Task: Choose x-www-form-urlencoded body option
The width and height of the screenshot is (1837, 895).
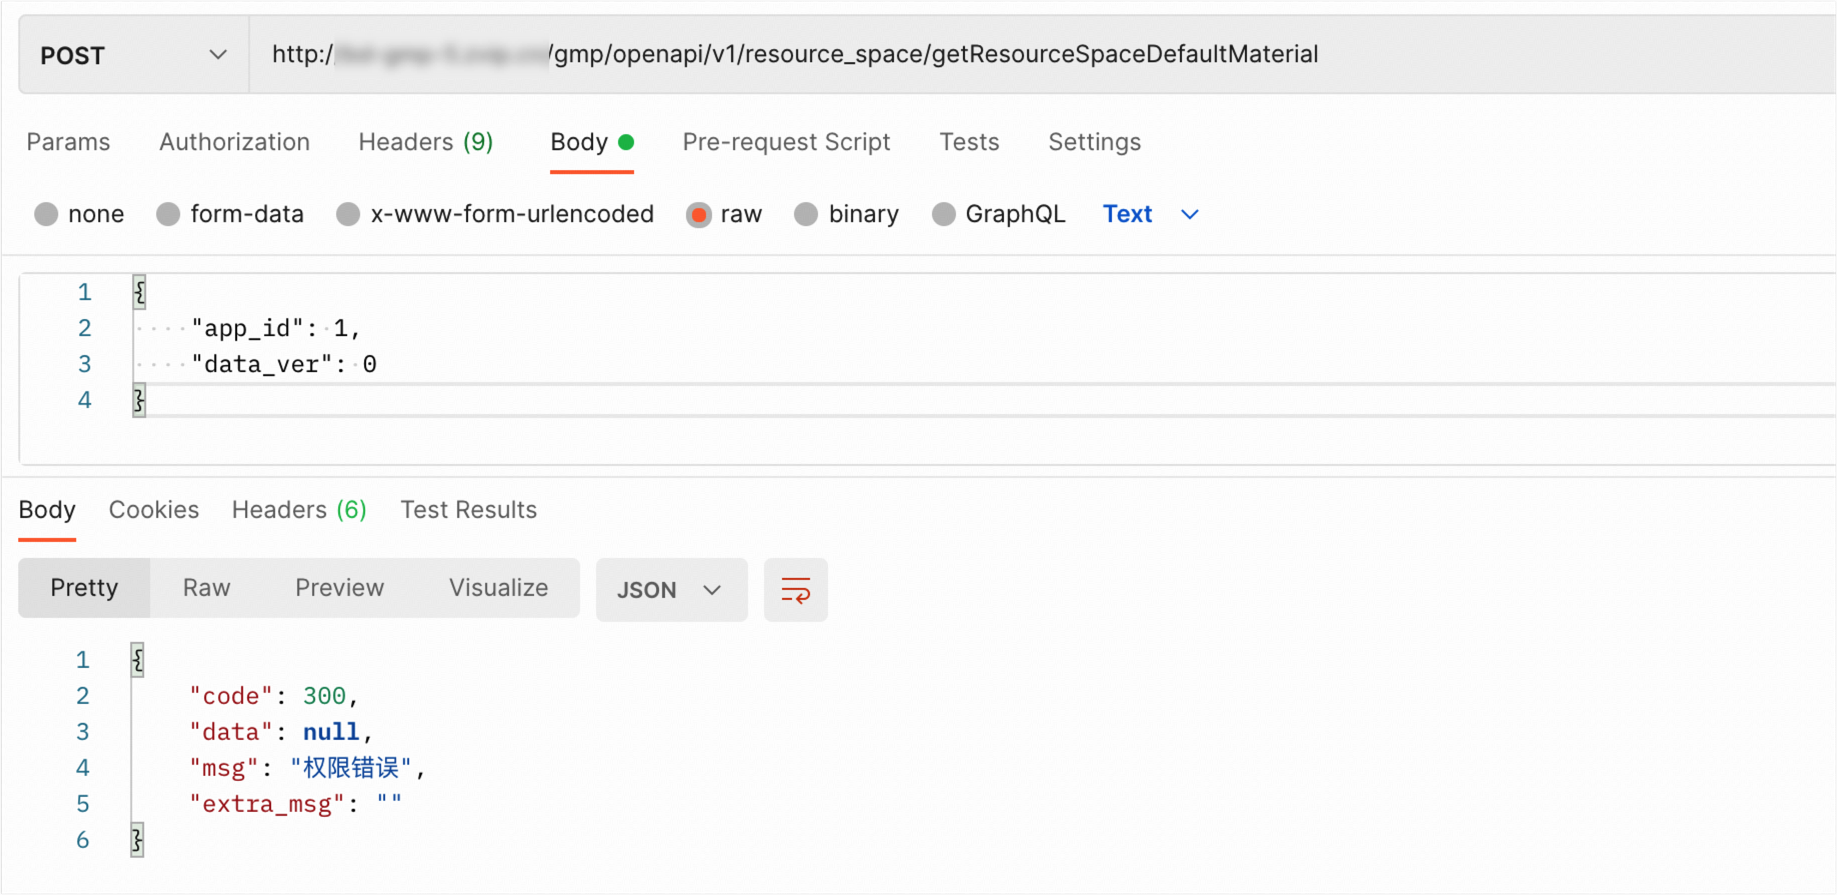Action: click(x=348, y=214)
